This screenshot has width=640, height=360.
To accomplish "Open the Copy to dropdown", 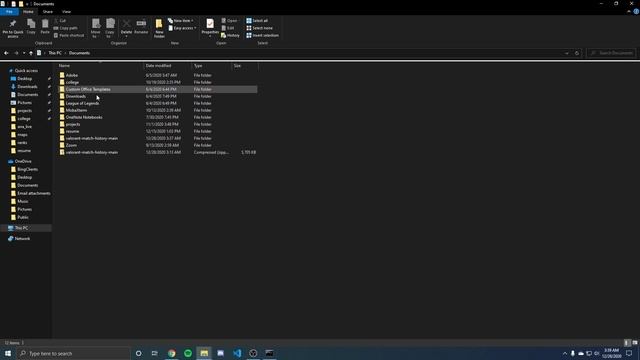I will [110, 28].
